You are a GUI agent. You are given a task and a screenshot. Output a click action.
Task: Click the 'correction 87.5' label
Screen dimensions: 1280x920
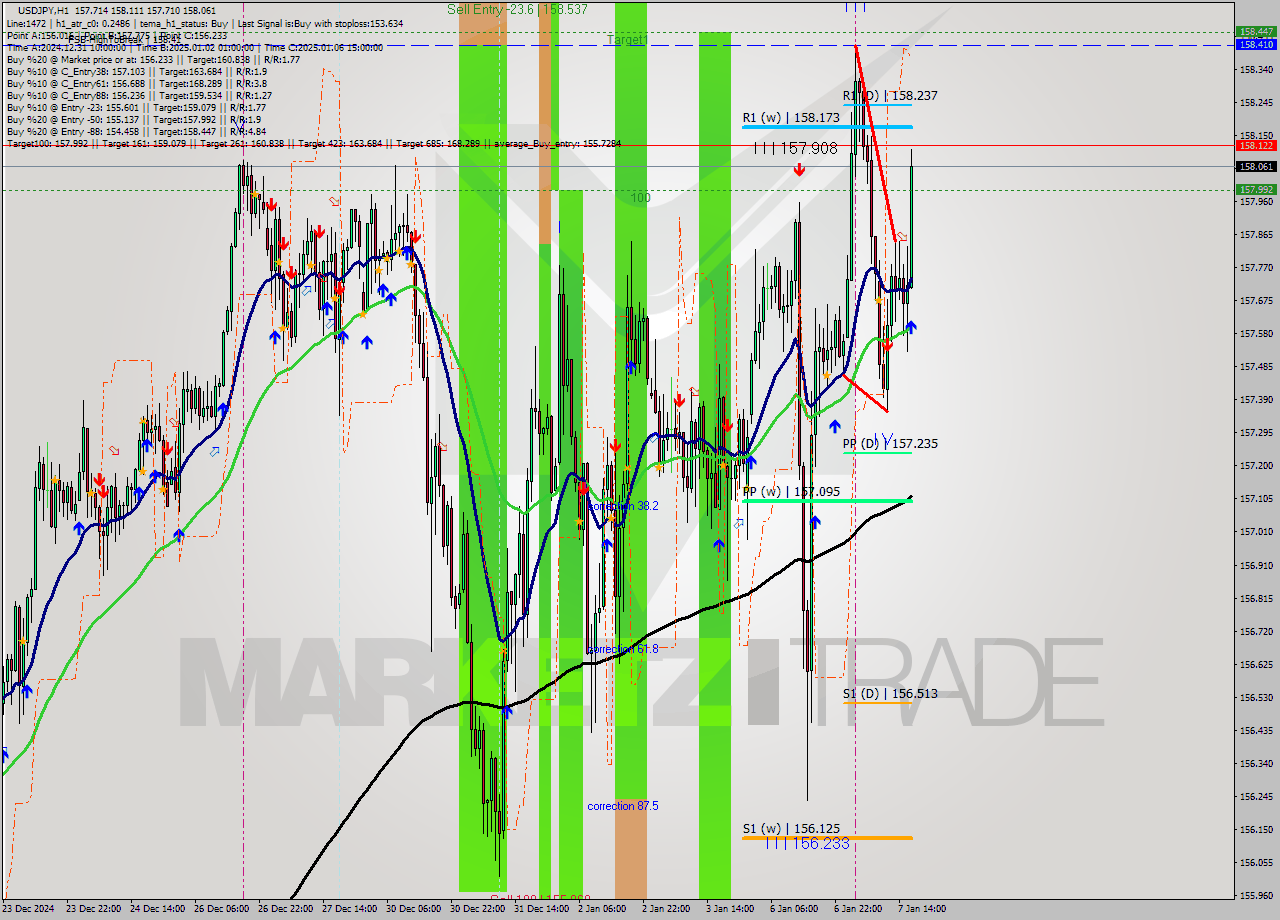623,806
